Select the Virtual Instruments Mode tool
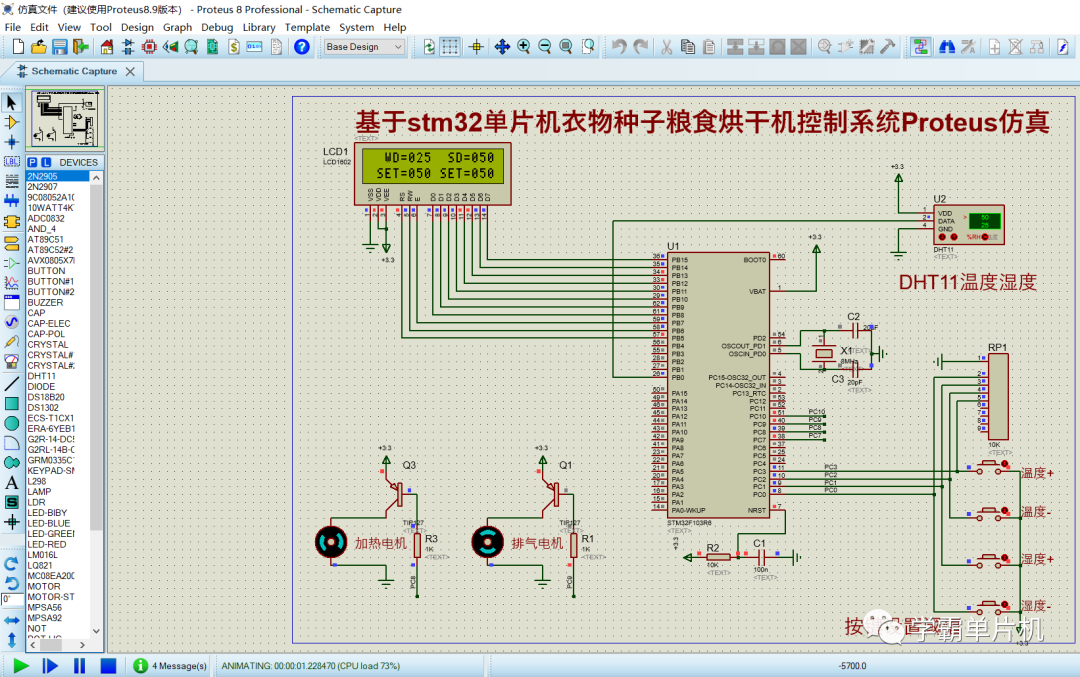 (x=12, y=361)
